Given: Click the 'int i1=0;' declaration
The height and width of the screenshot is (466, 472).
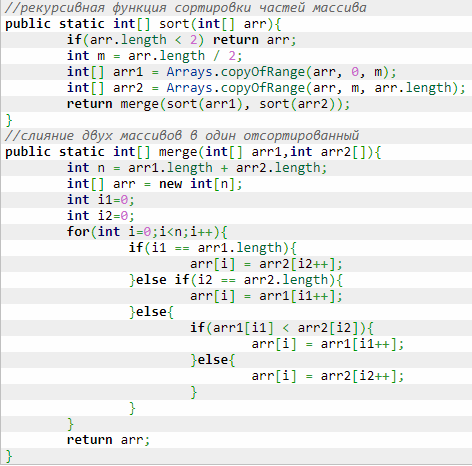Looking at the screenshot, I should pos(101,200).
